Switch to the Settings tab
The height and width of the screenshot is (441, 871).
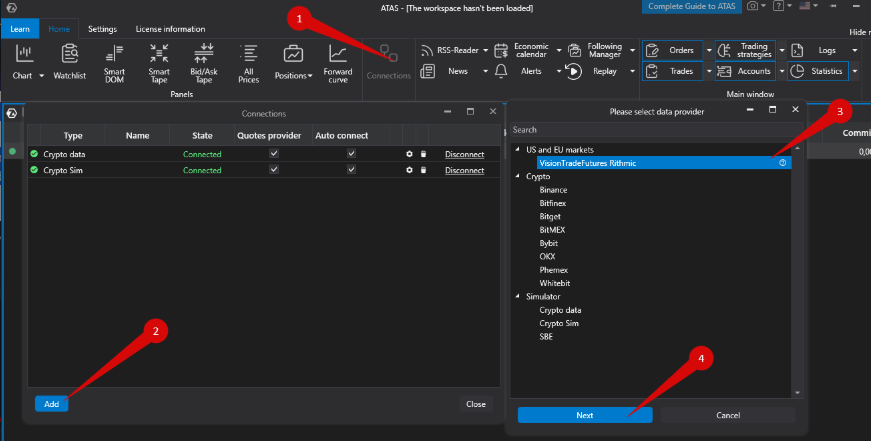tap(103, 29)
